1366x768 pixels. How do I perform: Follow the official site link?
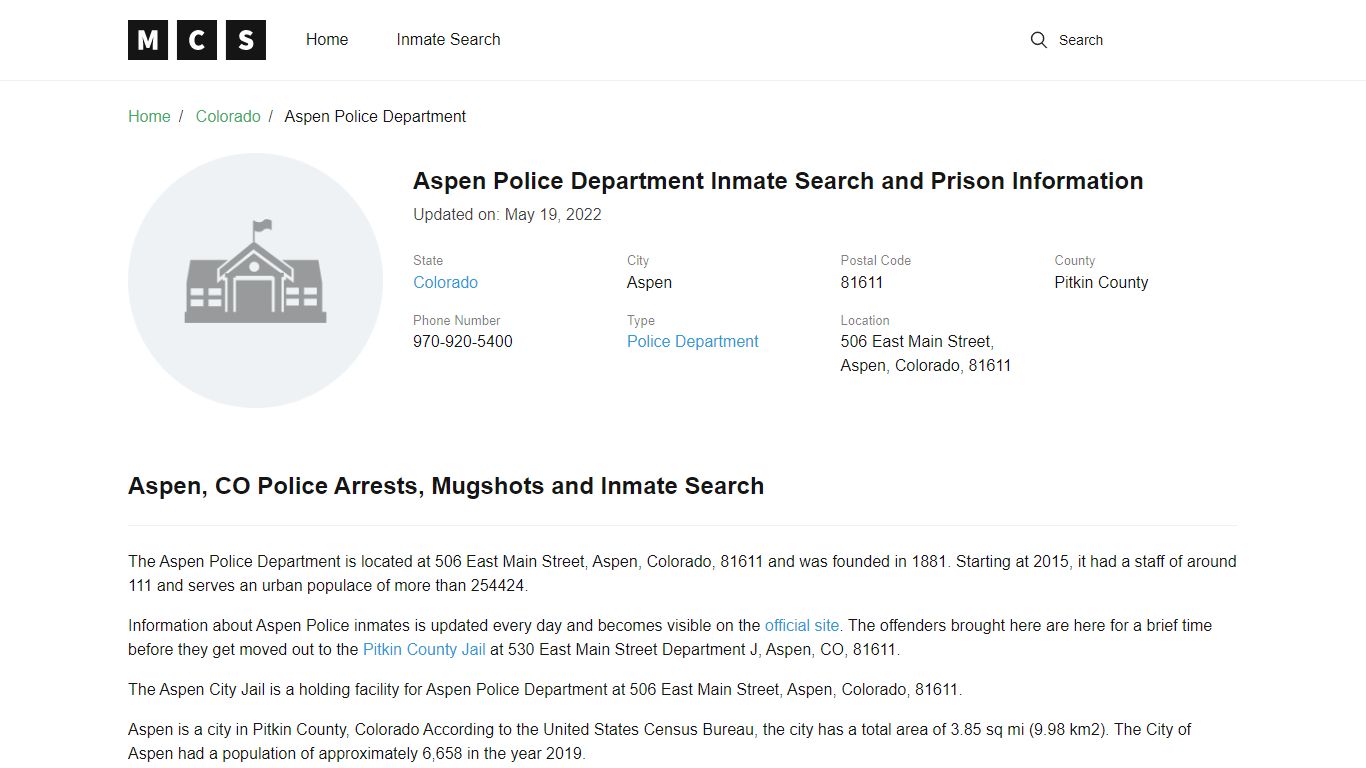802,625
